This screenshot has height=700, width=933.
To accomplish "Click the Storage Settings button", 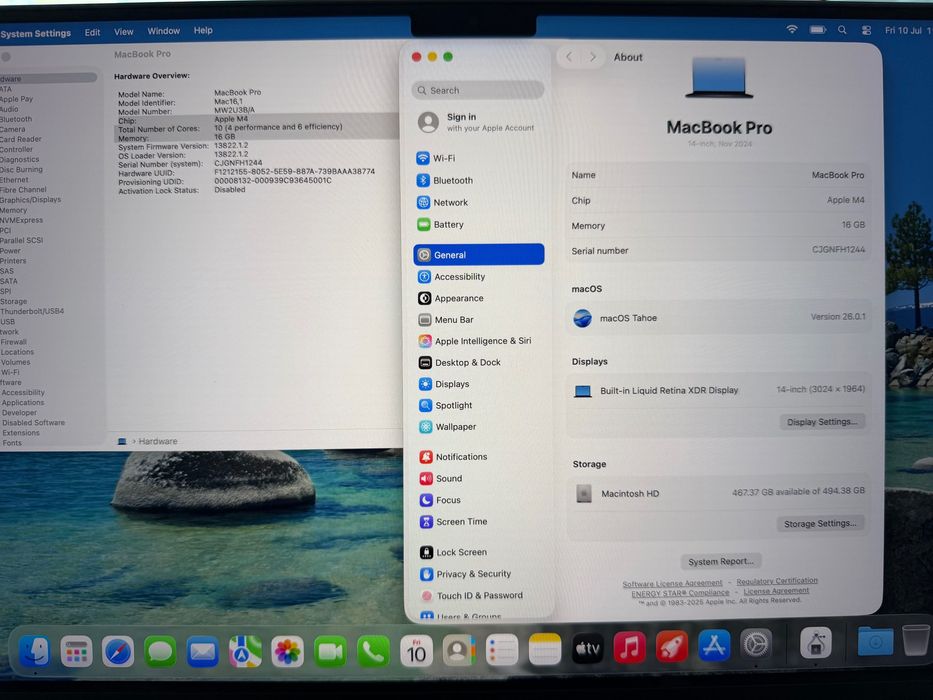I will (820, 524).
